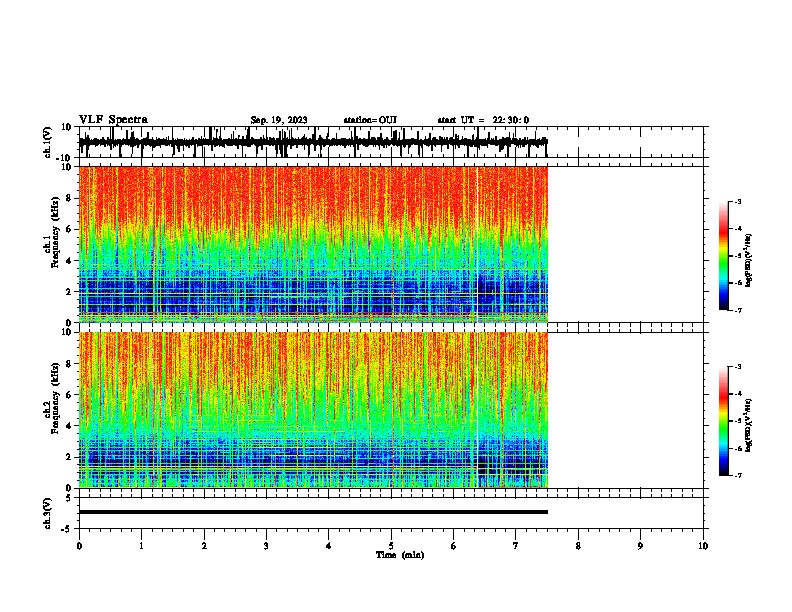The width and height of the screenshot is (792, 612).
Task: Click the "ch.1(V)" waveform axis label
Action: (x=48, y=142)
